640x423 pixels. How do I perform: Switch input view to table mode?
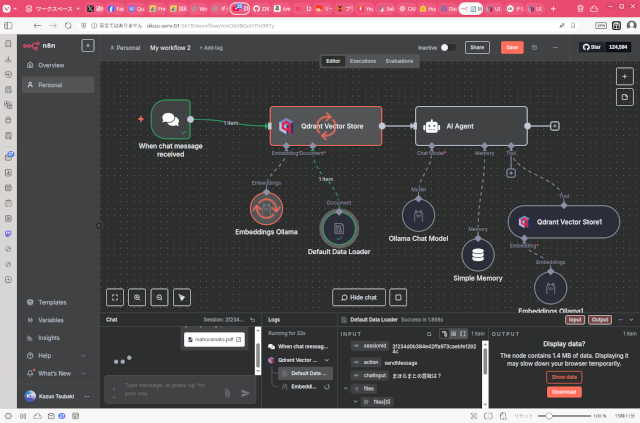(x=453, y=334)
